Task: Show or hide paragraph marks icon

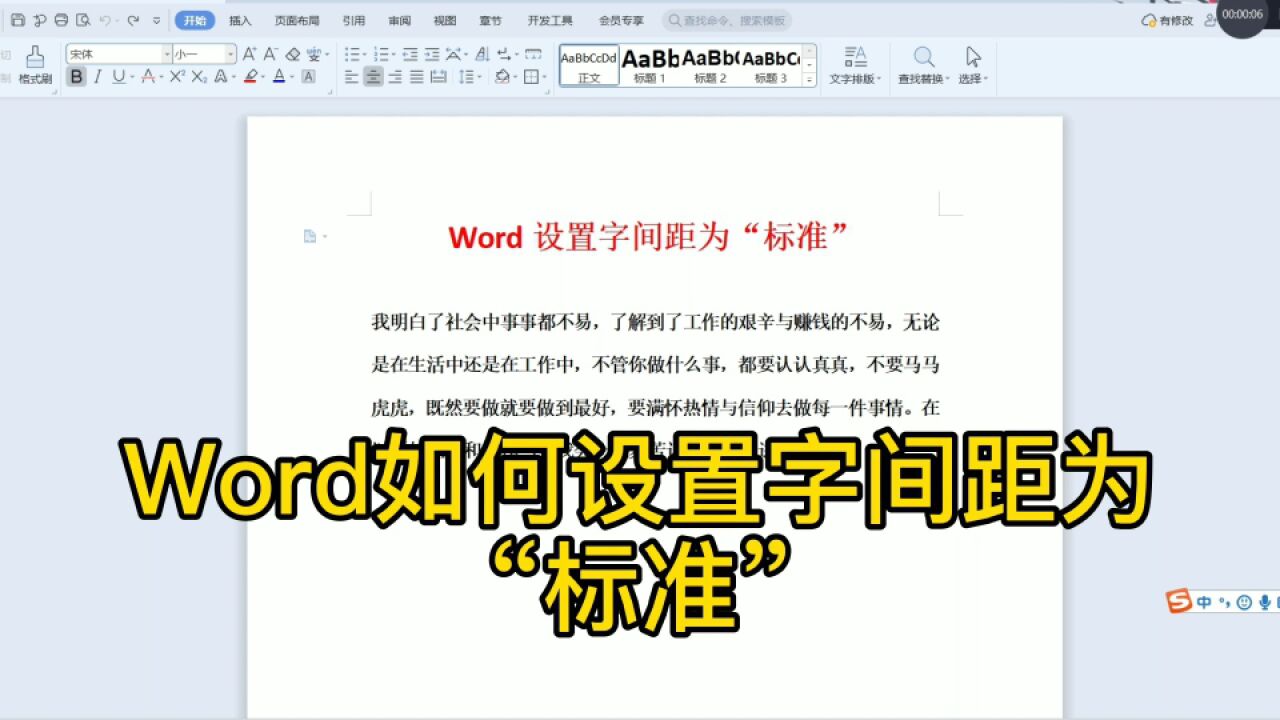Action: [506, 54]
